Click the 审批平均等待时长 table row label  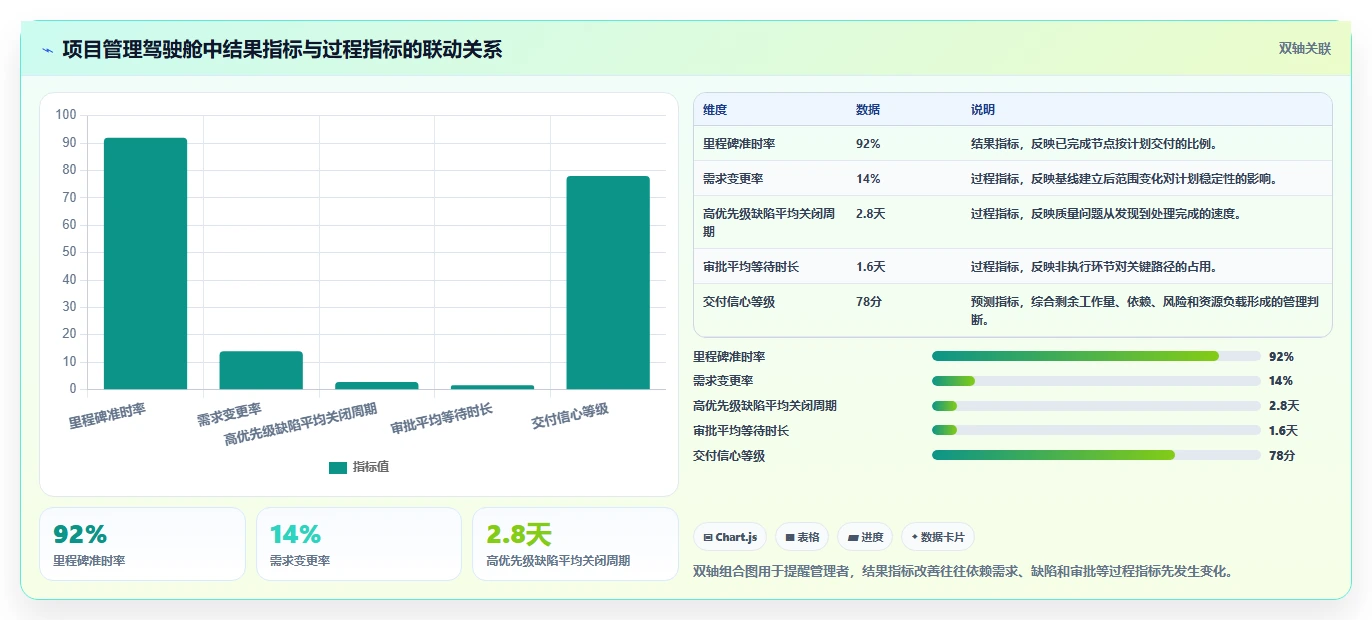(751, 267)
